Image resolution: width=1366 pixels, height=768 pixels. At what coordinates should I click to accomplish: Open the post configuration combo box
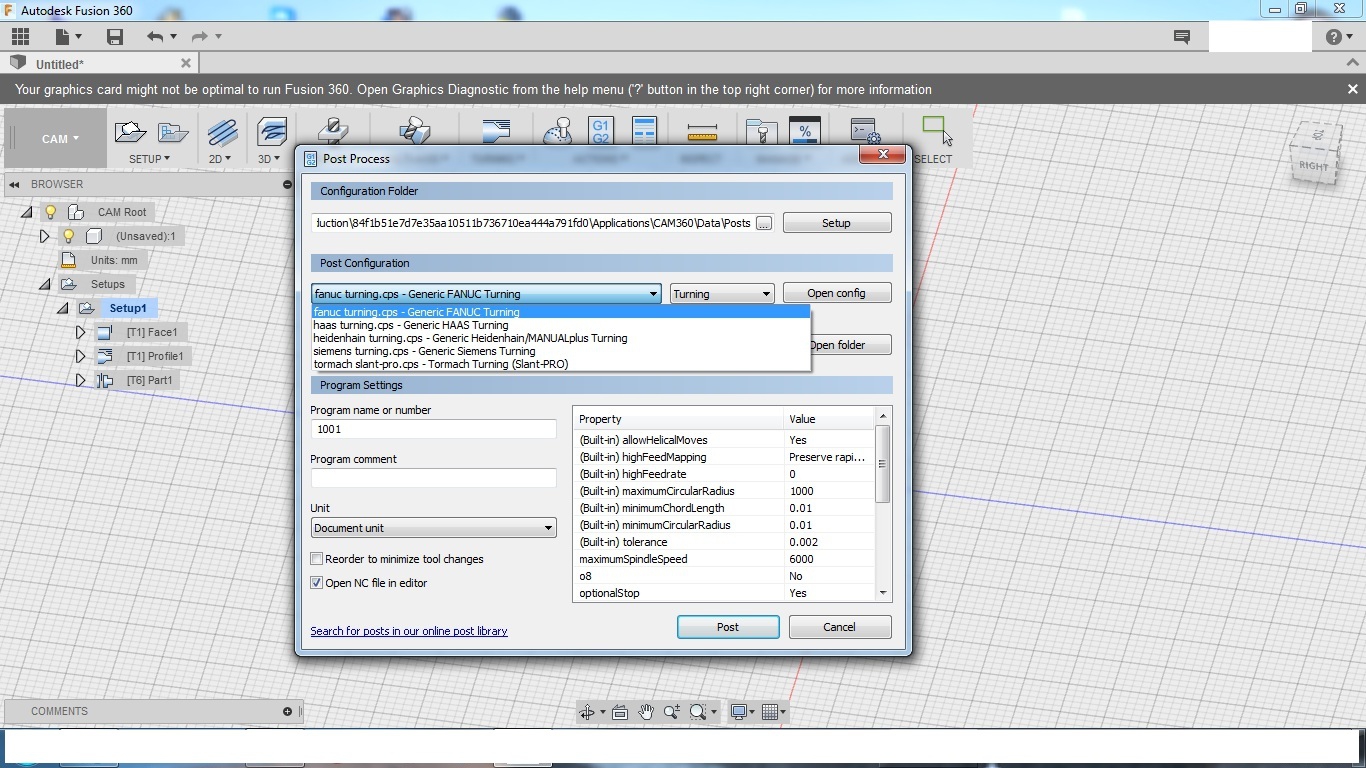pyautogui.click(x=486, y=294)
